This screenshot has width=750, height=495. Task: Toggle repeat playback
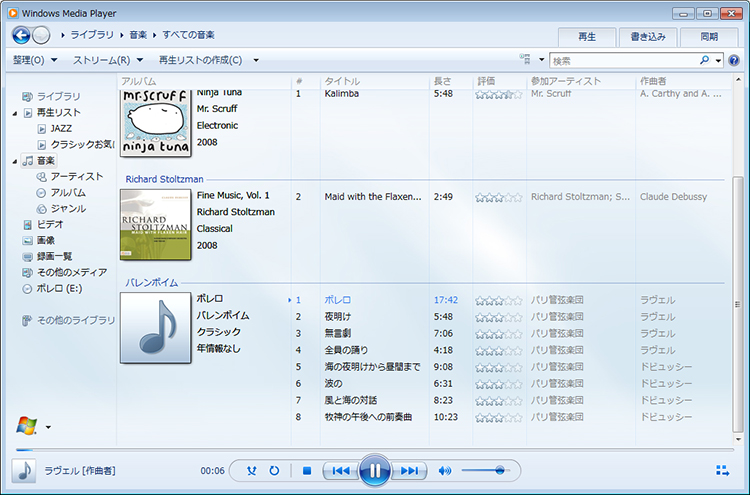274,471
